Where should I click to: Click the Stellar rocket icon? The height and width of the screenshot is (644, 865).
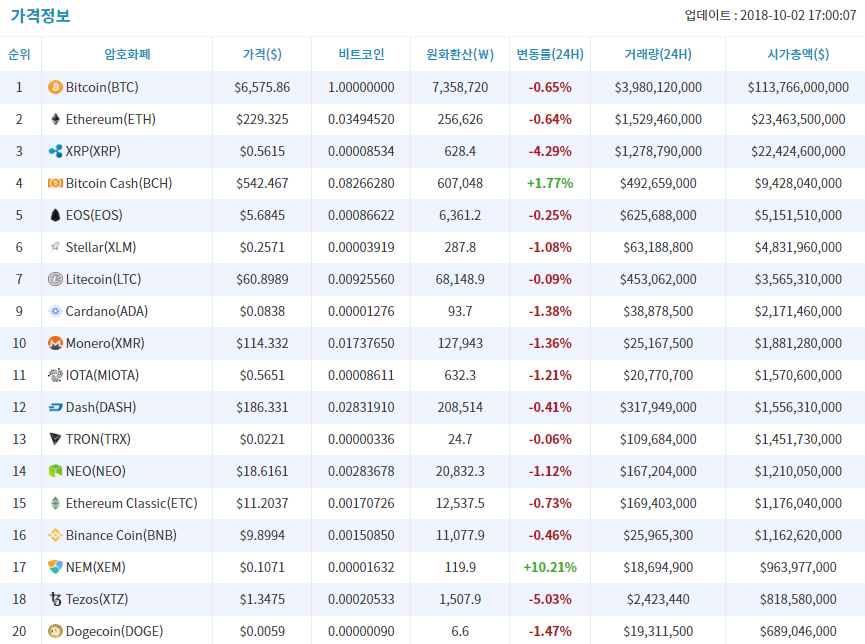(x=55, y=247)
